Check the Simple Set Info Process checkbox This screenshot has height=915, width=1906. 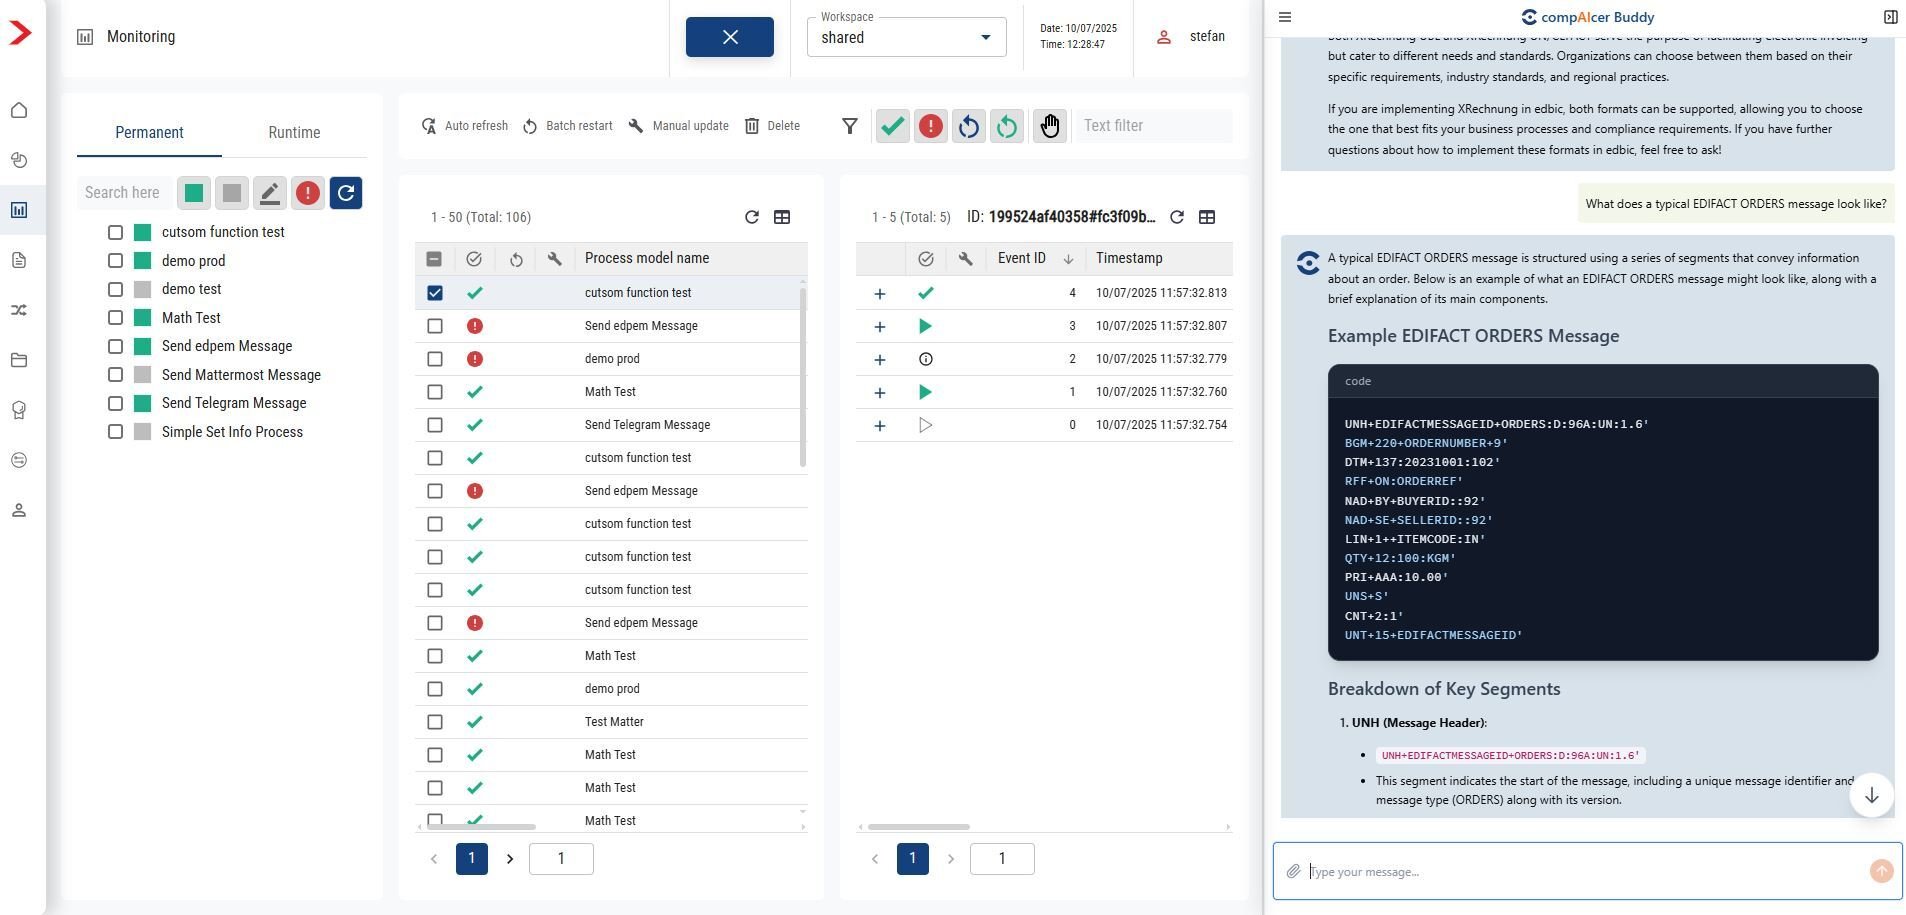(115, 432)
